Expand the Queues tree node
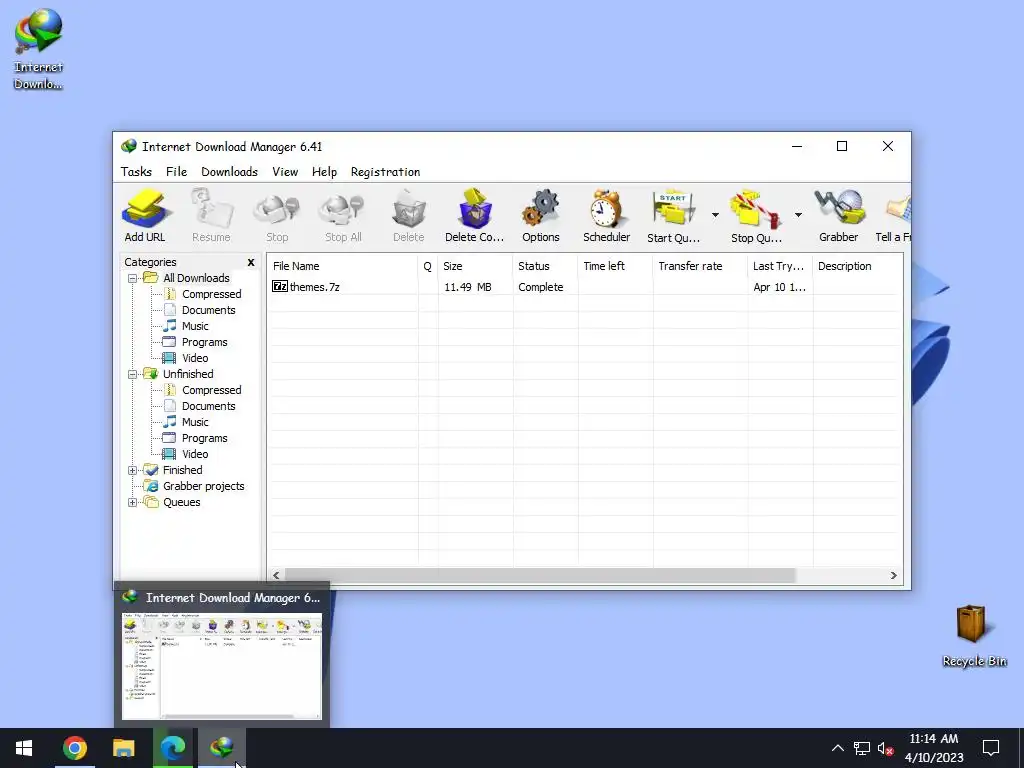 click(x=133, y=502)
